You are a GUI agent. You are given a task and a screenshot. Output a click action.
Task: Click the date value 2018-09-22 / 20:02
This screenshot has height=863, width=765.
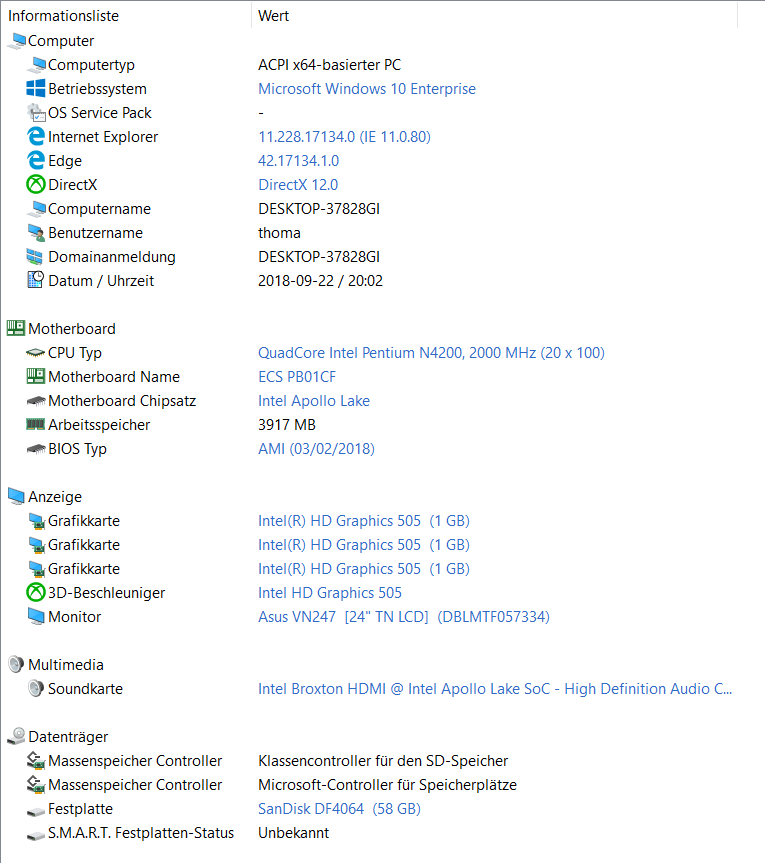coord(320,281)
